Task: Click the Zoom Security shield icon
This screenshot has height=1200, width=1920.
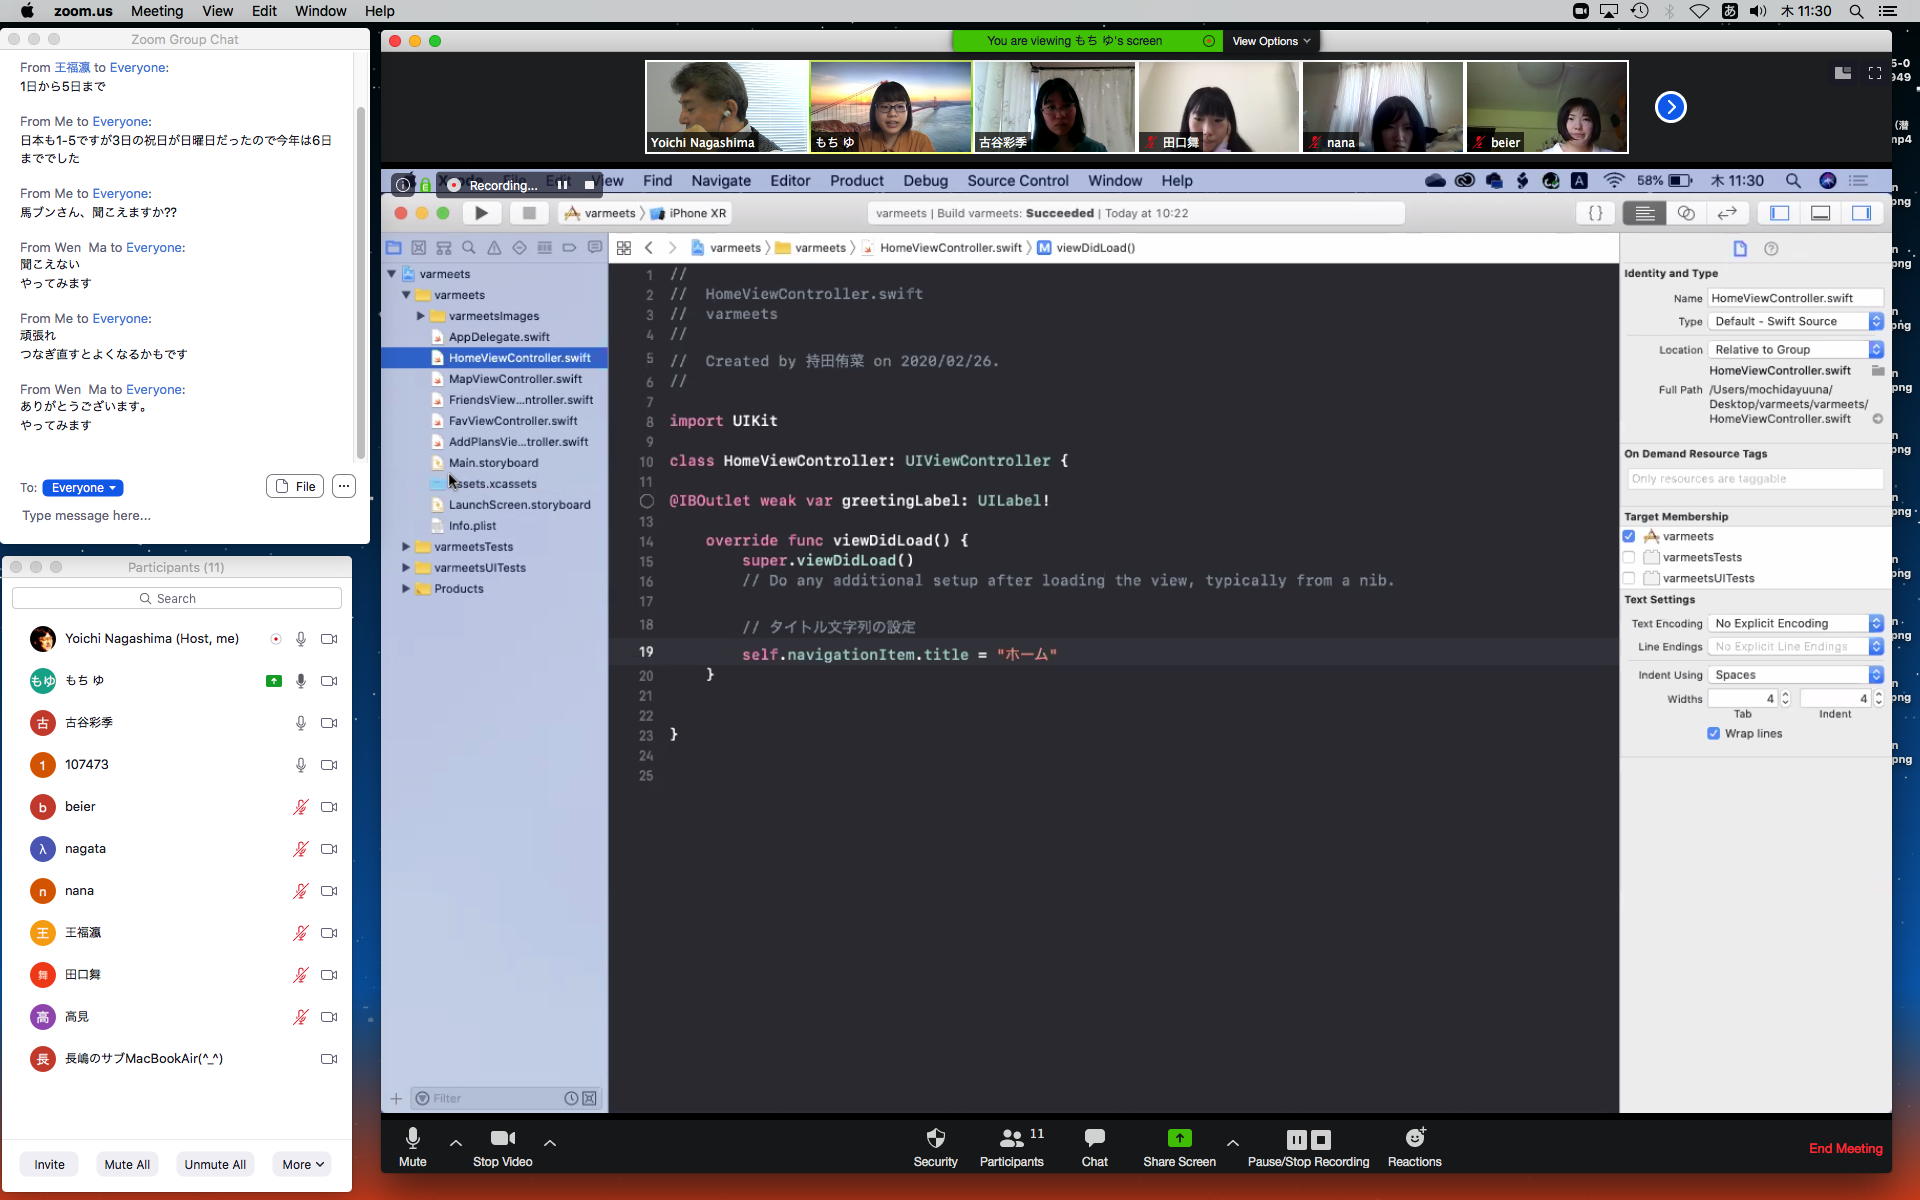Action: coord(935,1138)
